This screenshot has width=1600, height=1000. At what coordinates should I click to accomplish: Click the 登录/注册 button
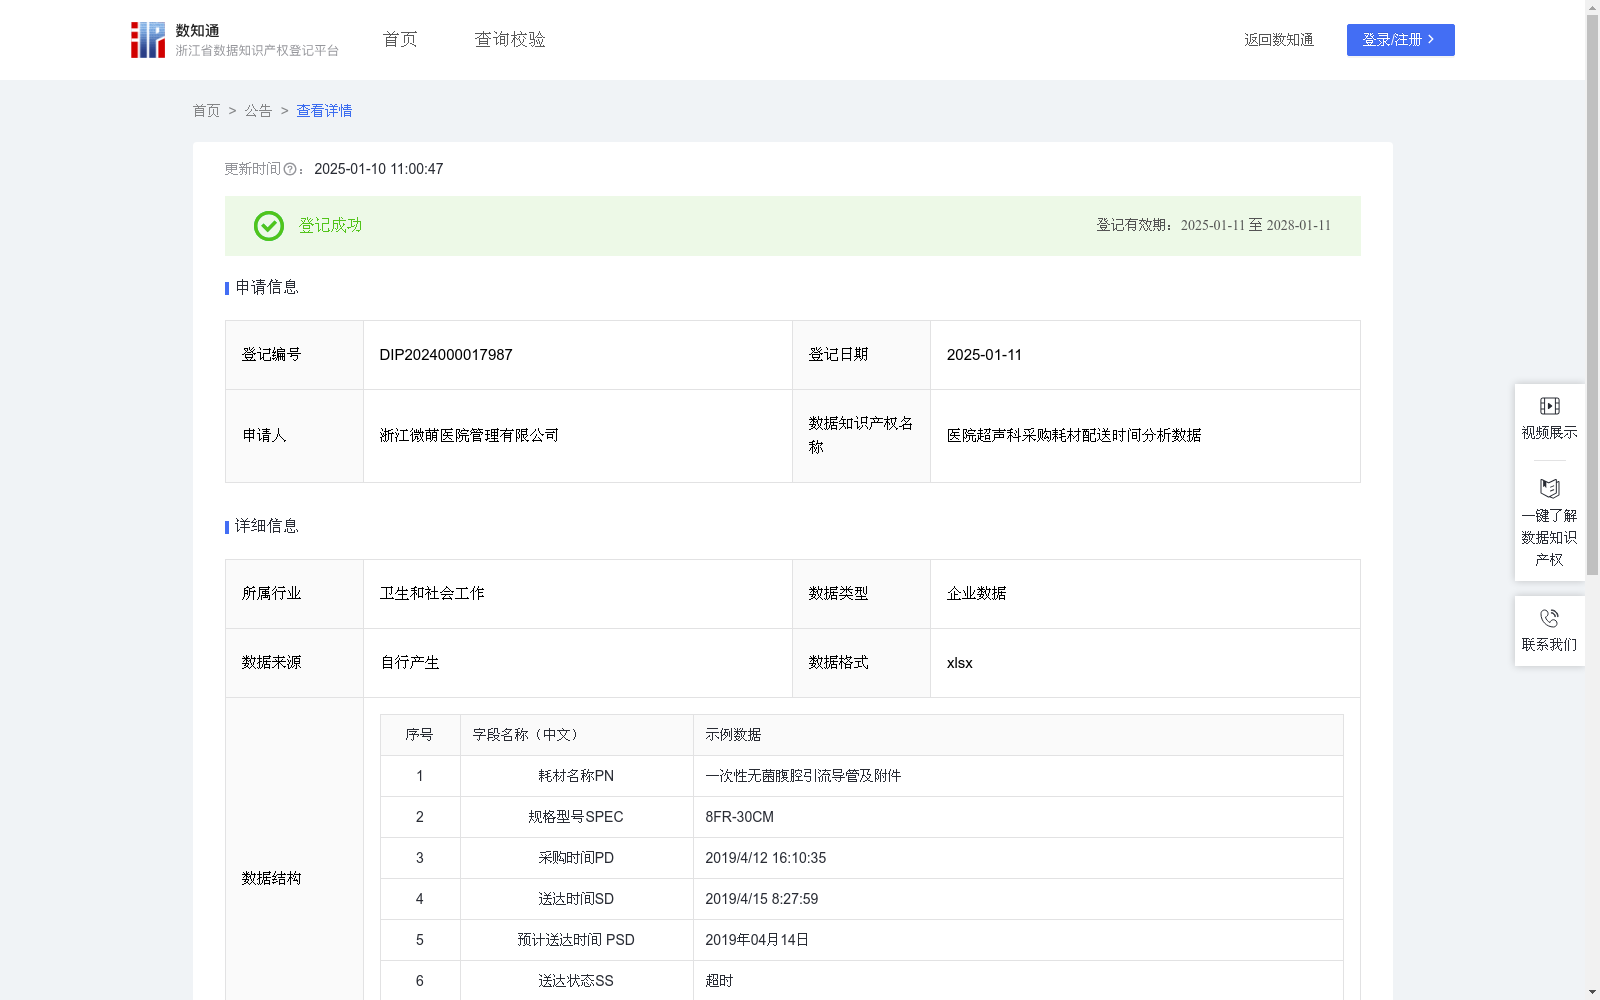coord(1400,40)
